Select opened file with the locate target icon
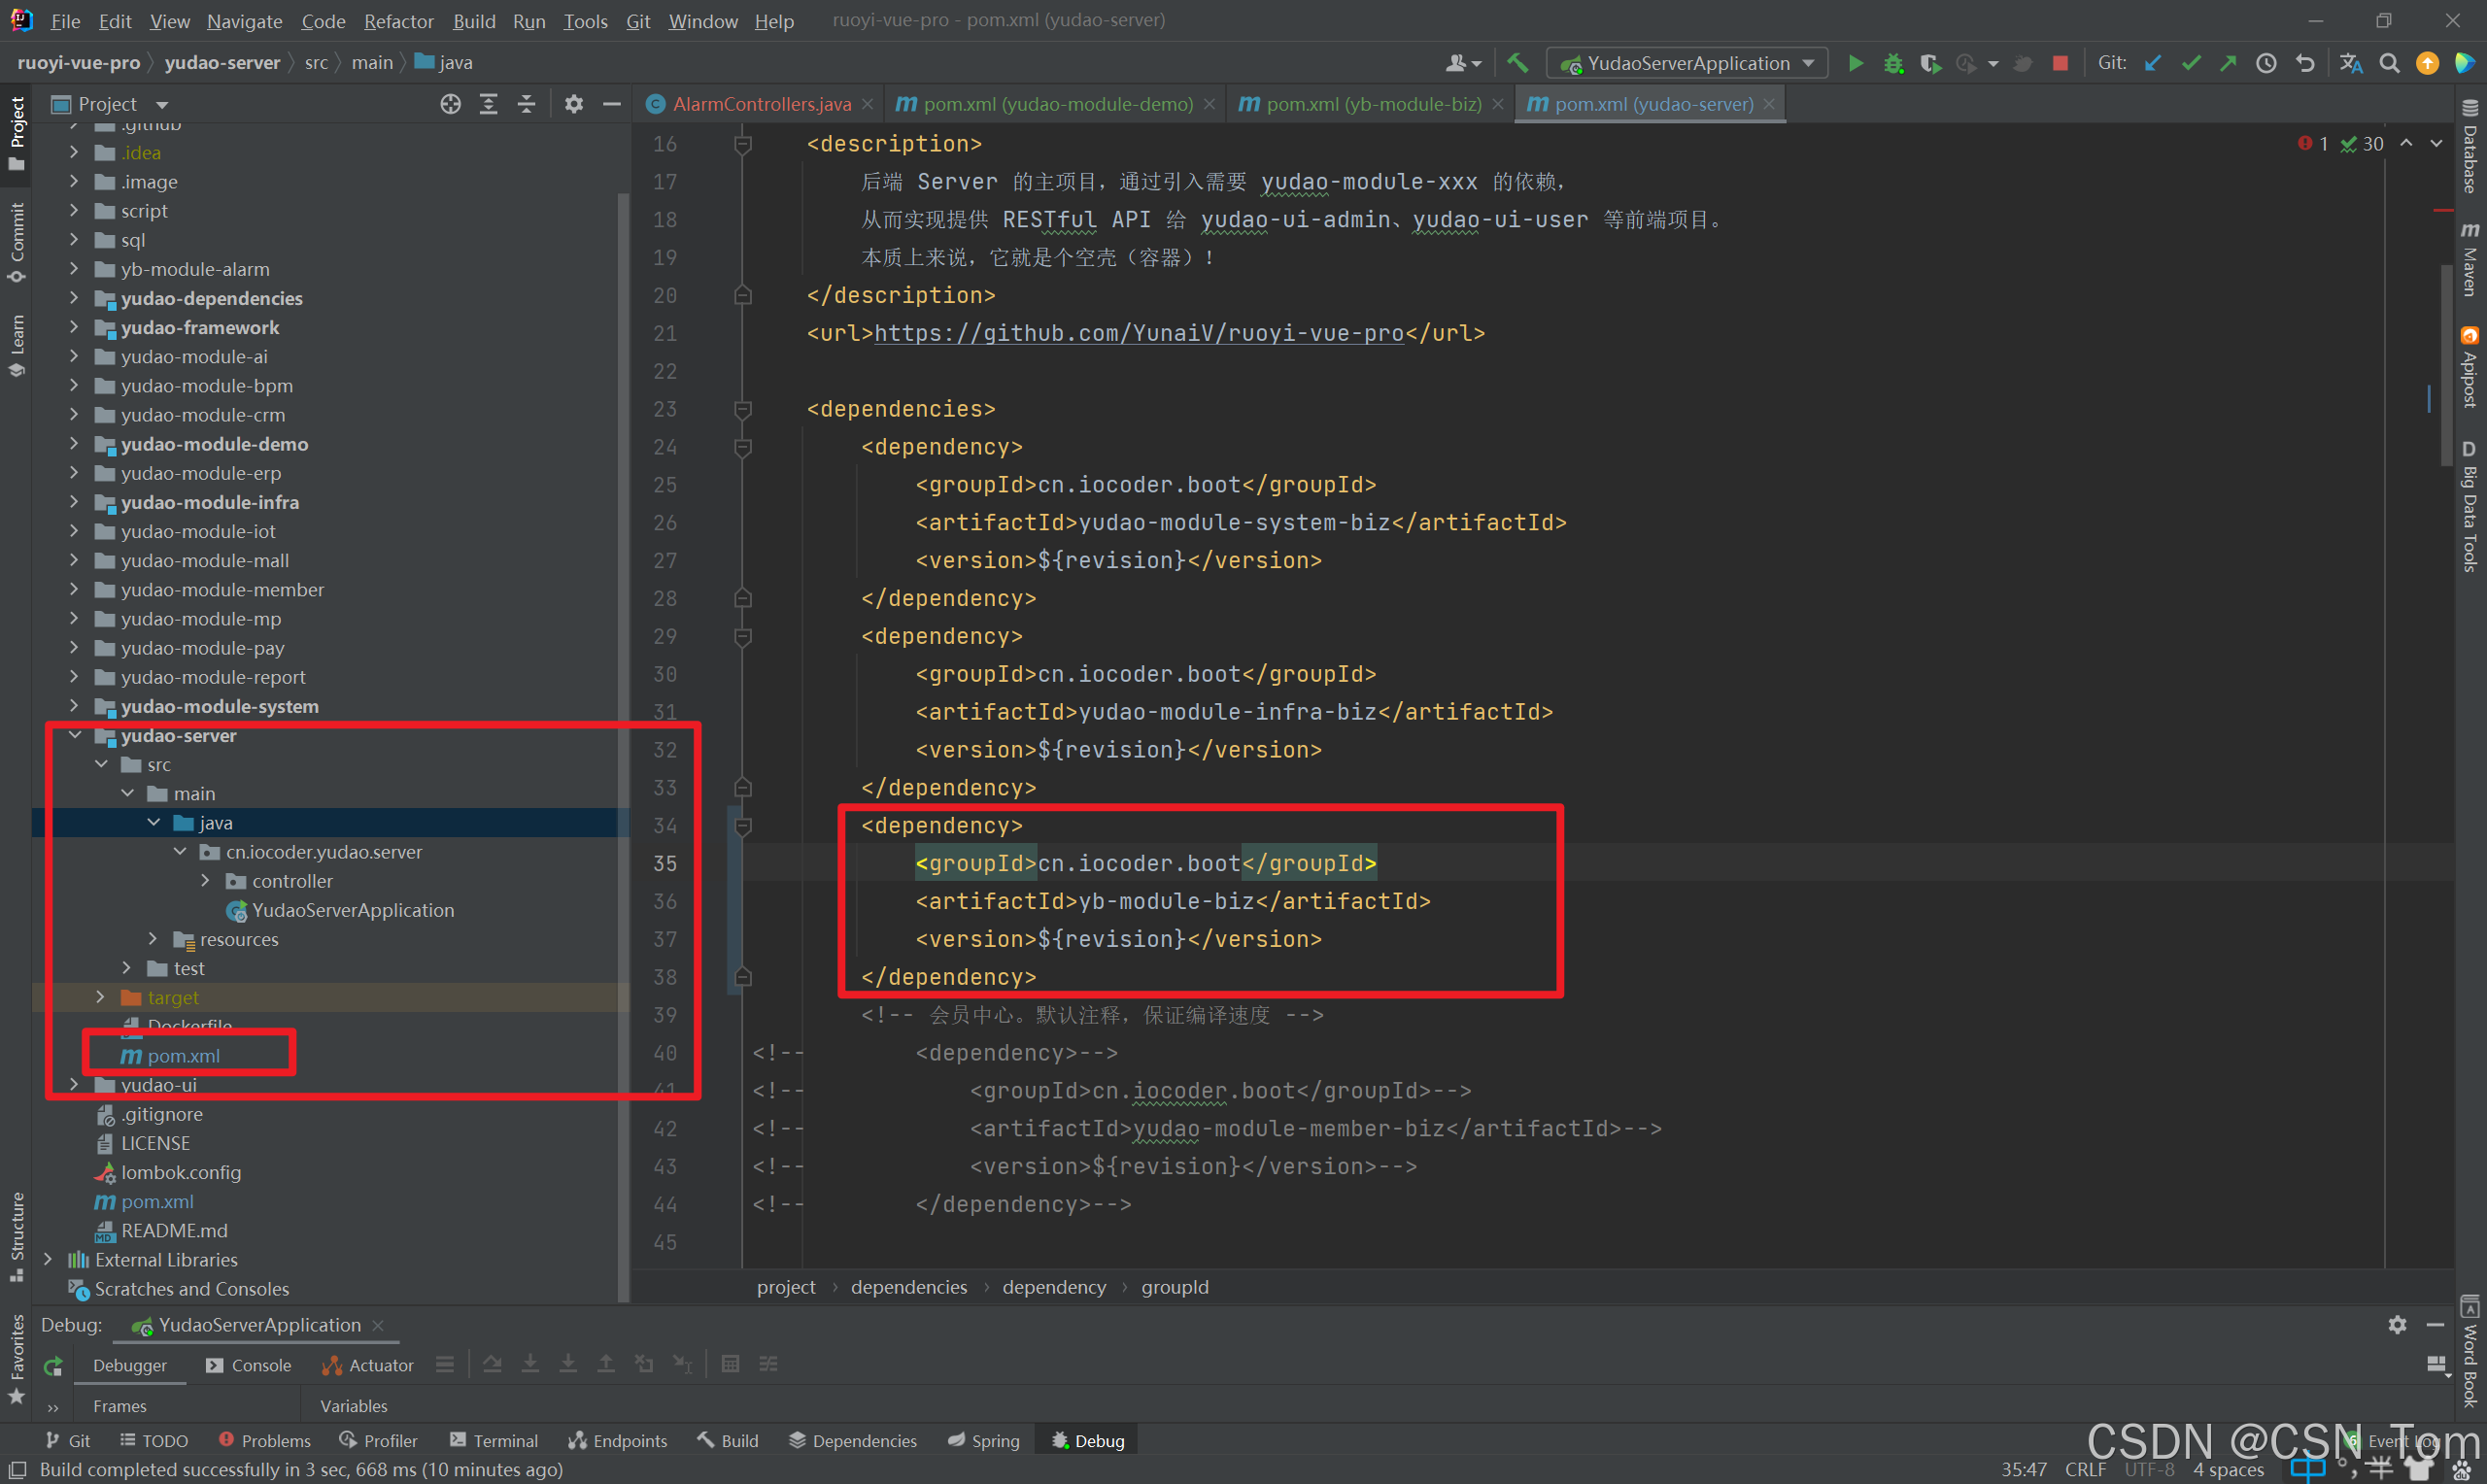 [x=451, y=104]
